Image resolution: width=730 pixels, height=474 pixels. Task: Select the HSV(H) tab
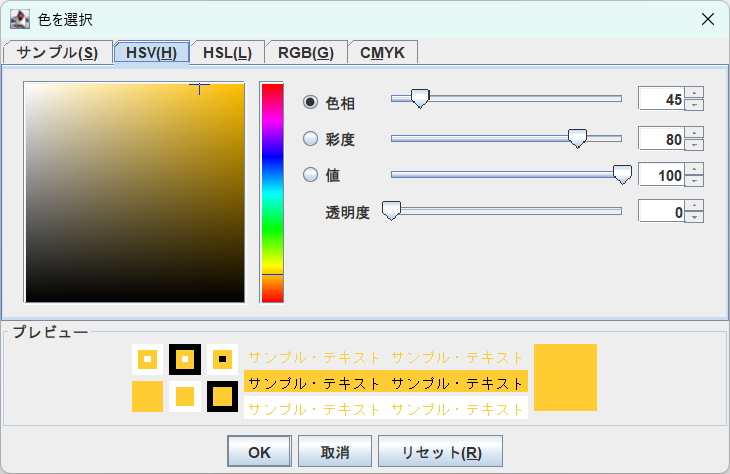click(x=151, y=52)
